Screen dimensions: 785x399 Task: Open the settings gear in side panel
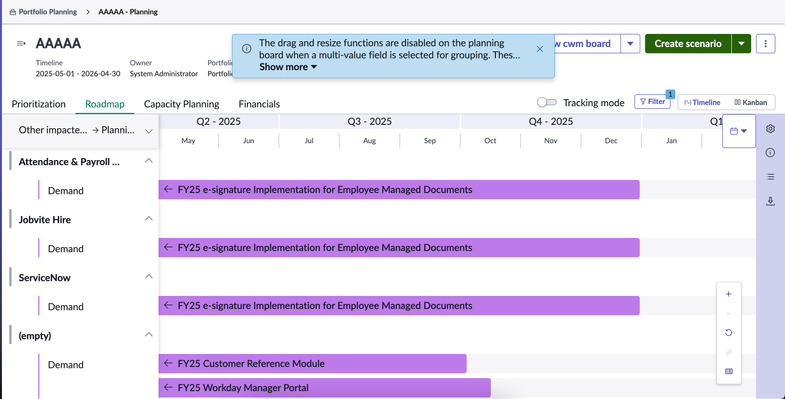pyautogui.click(x=770, y=129)
